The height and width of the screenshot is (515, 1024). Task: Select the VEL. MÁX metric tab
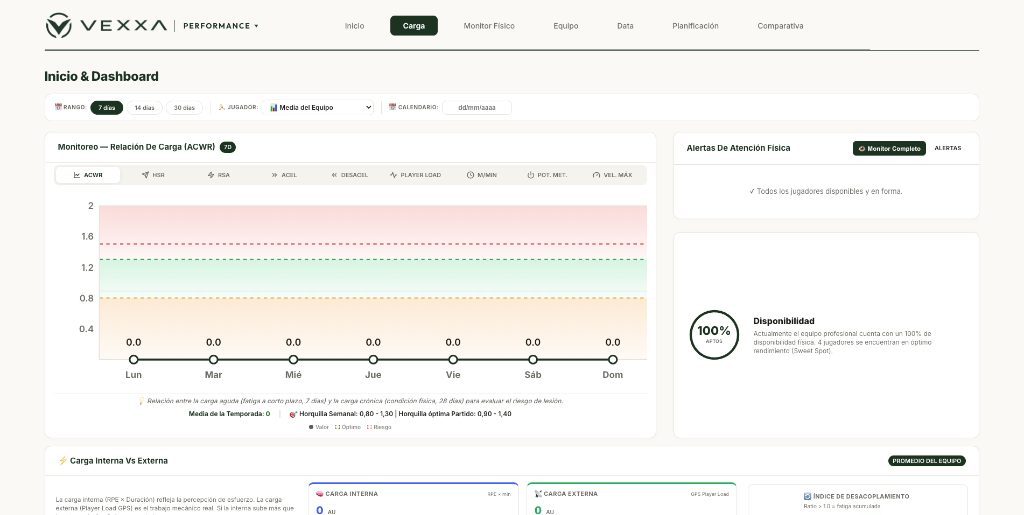613,175
